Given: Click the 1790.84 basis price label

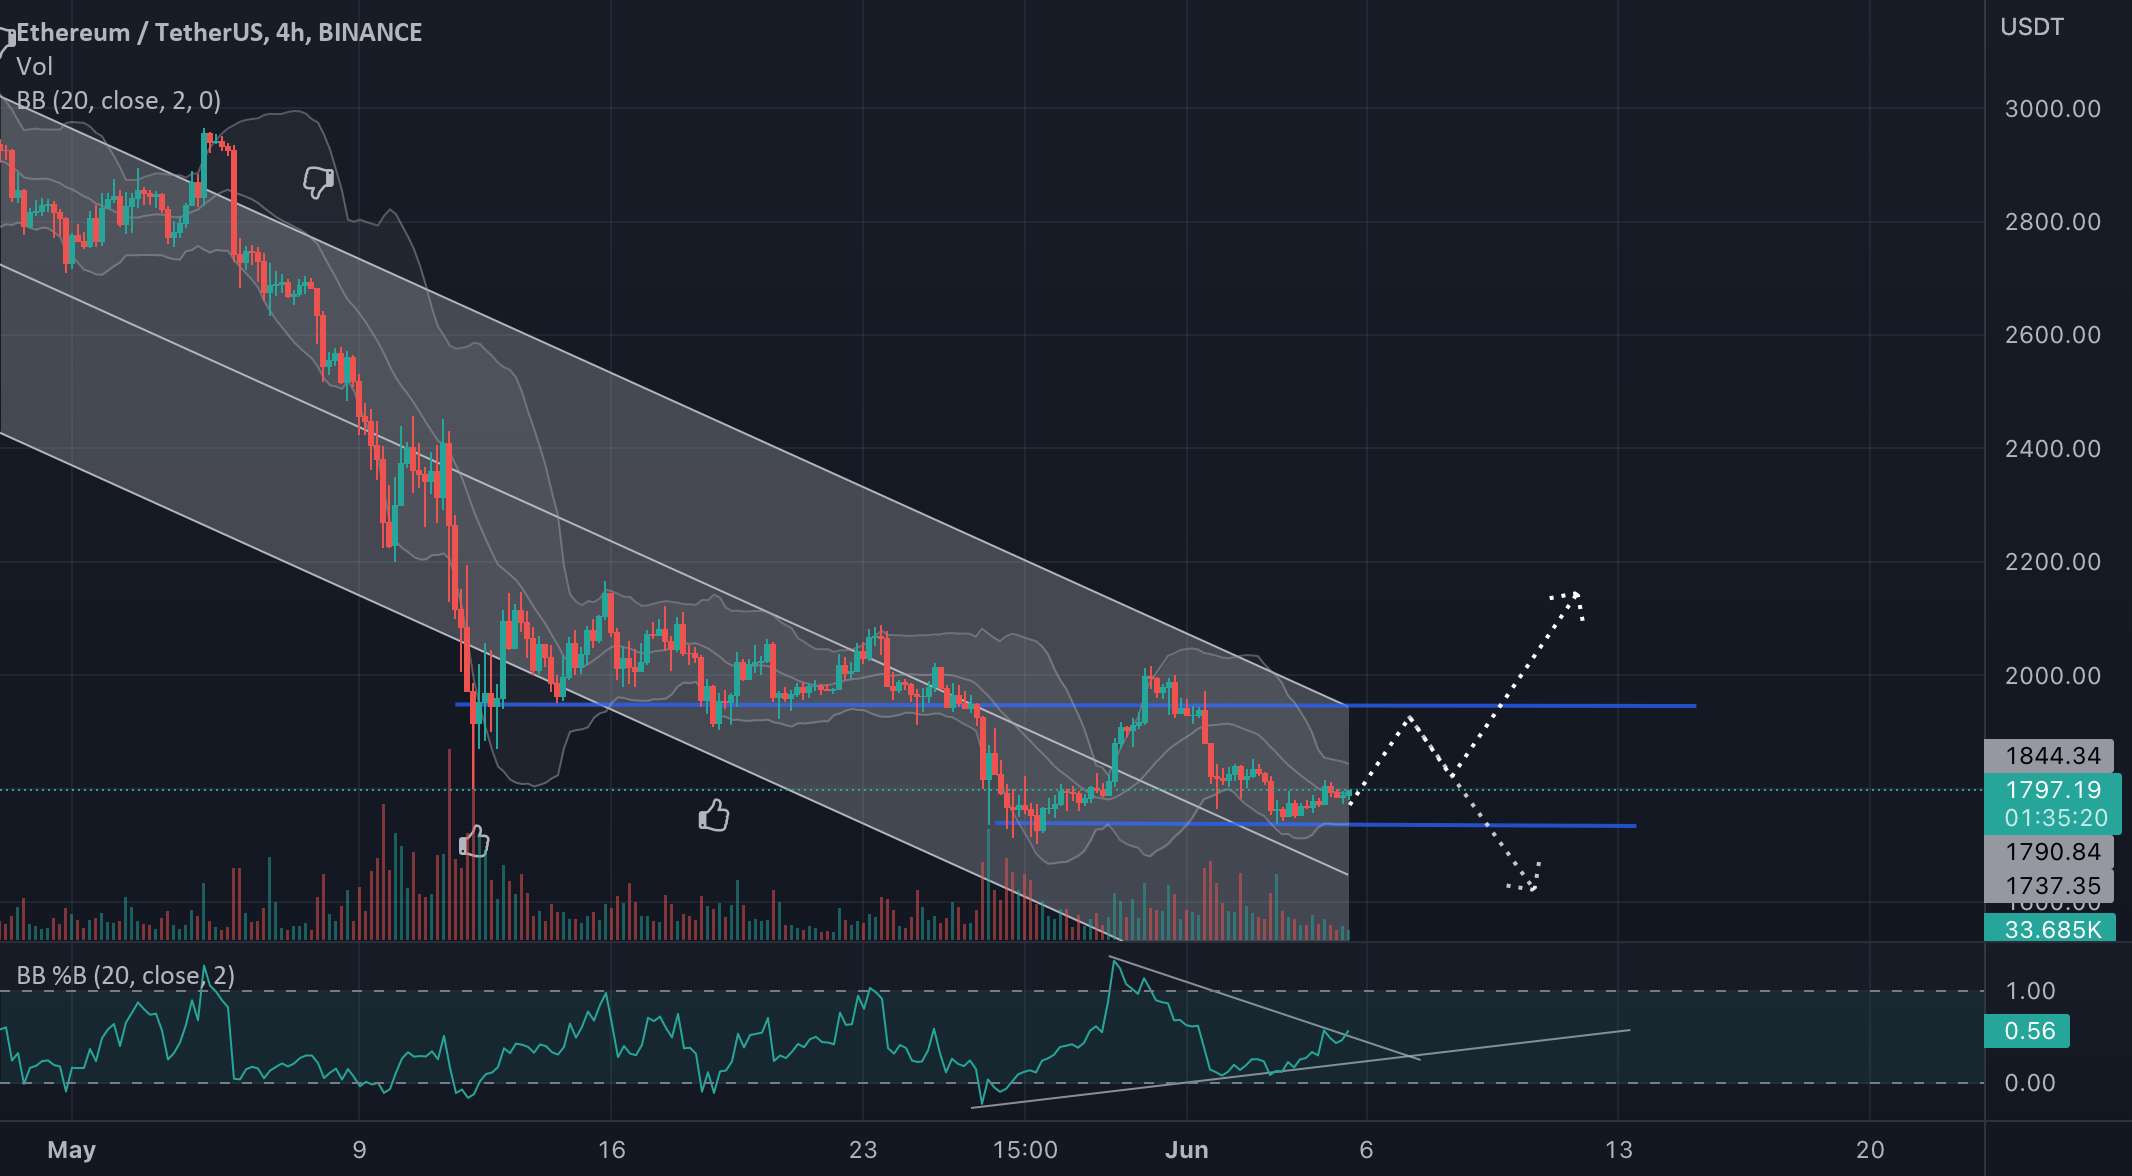Looking at the screenshot, I should click(2049, 851).
